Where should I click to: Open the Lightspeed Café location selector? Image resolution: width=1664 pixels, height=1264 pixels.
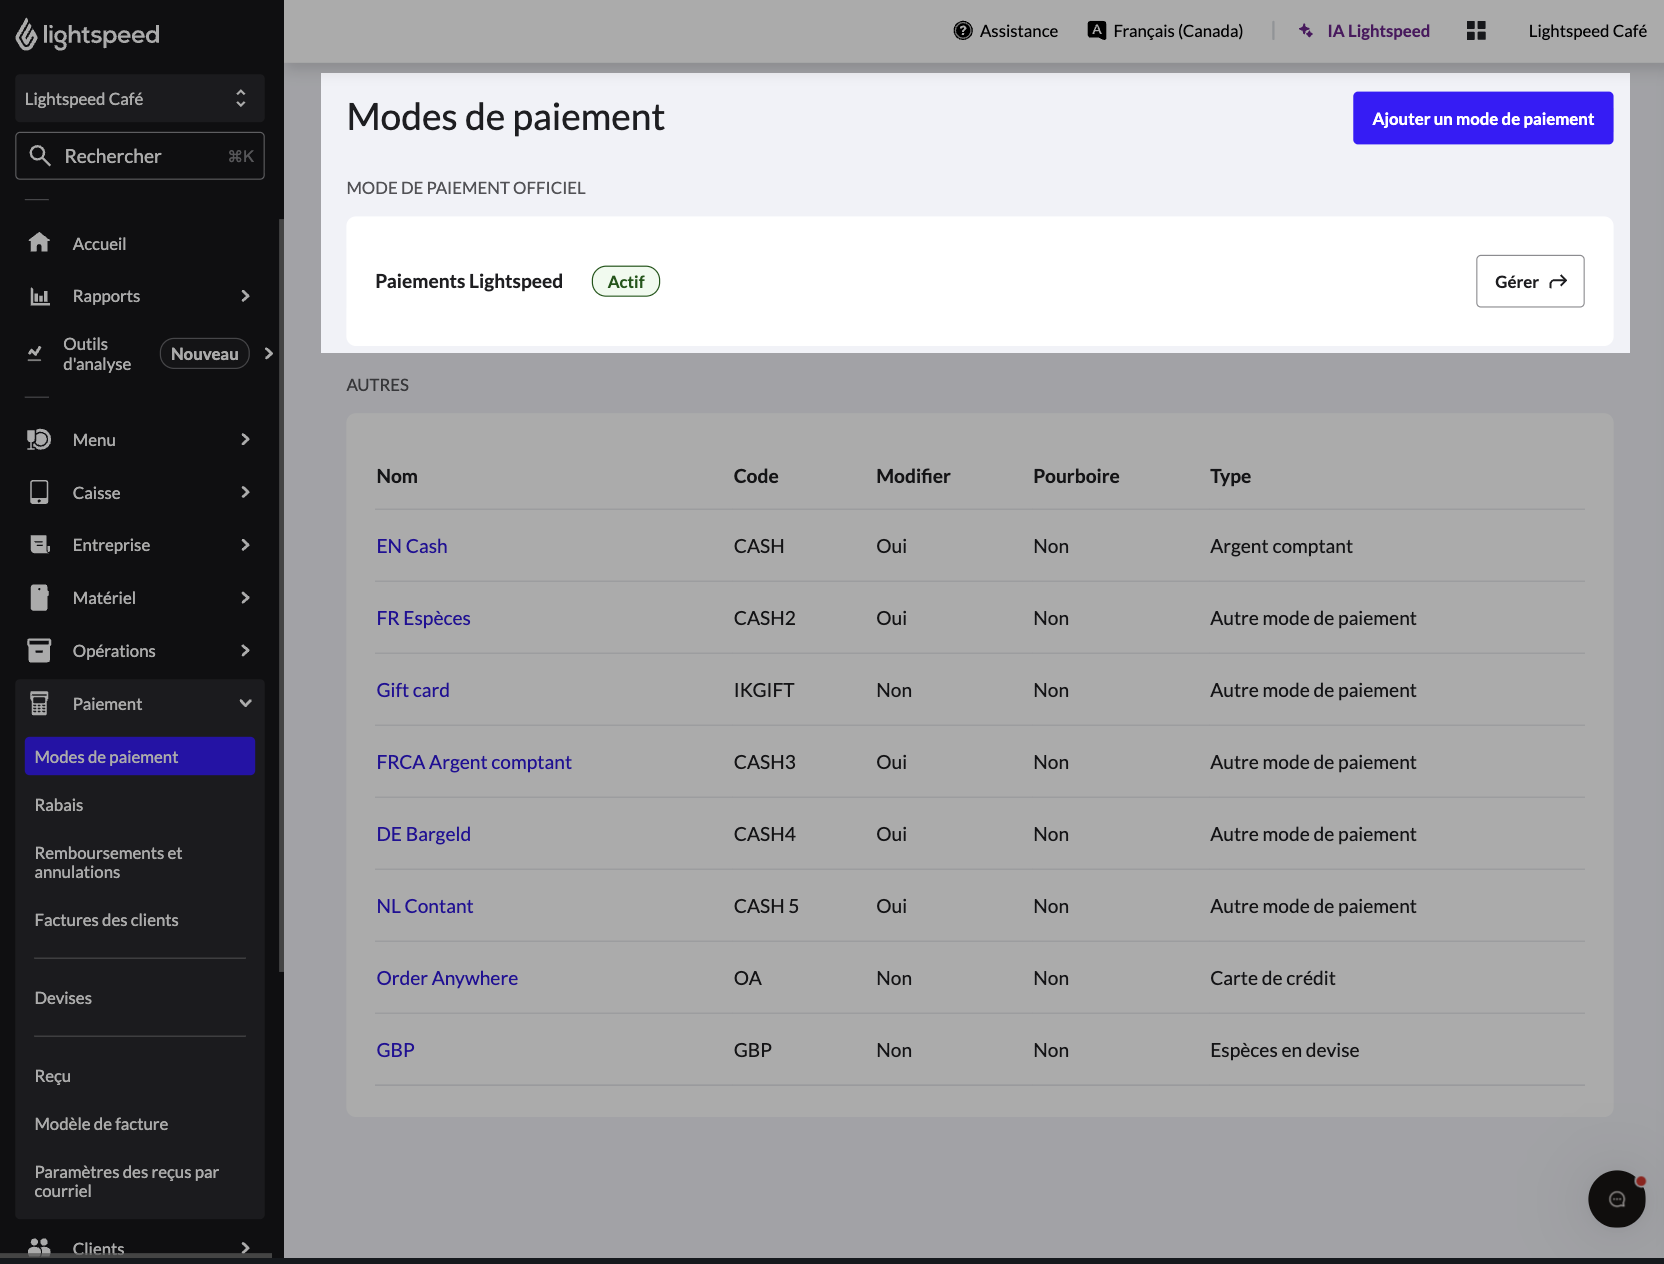click(140, 98)
